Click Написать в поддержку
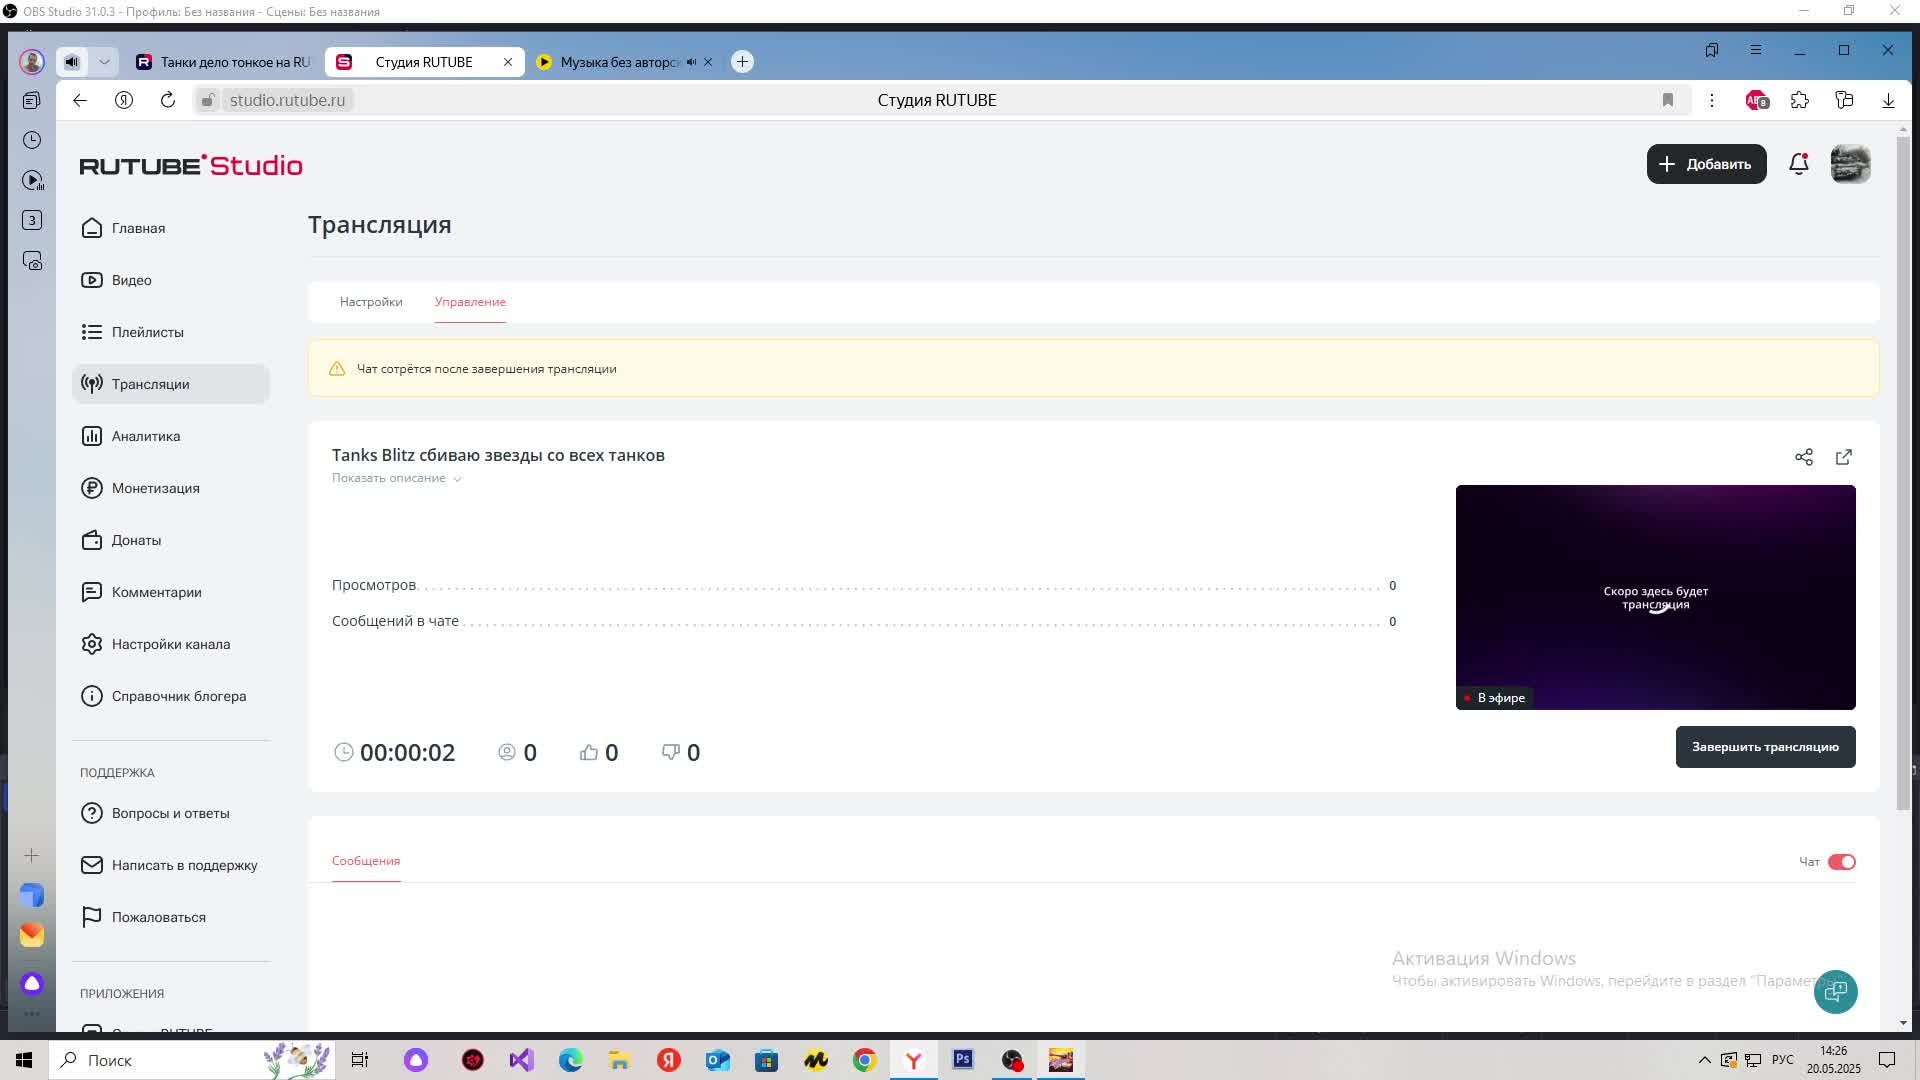Viewport: 1920px width, 1080px height. coord(170,865)
